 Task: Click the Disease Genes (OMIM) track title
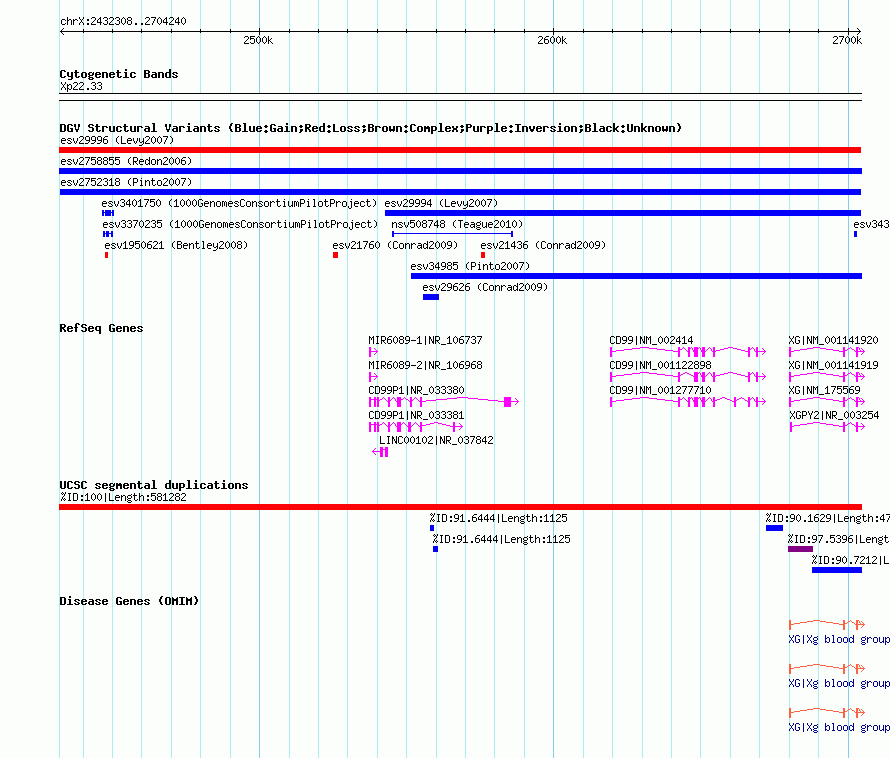click(x=129, y=601)
